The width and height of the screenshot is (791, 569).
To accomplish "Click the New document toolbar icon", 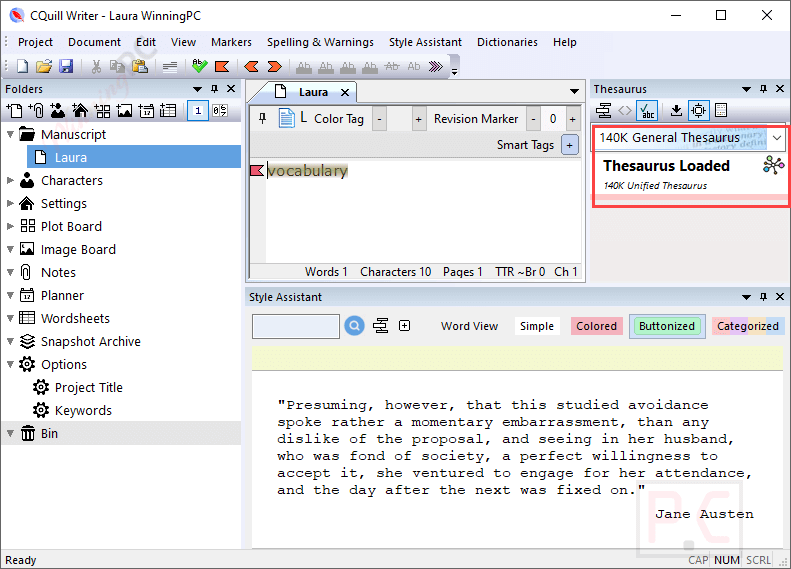I will (23, 66).
